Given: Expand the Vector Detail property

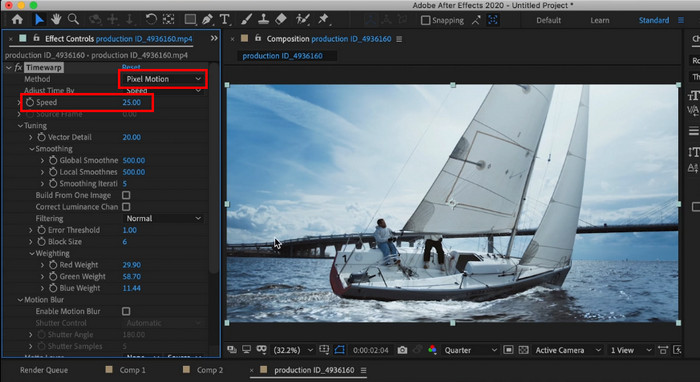Looking at the screenshot, I should [x=31, y=137].
